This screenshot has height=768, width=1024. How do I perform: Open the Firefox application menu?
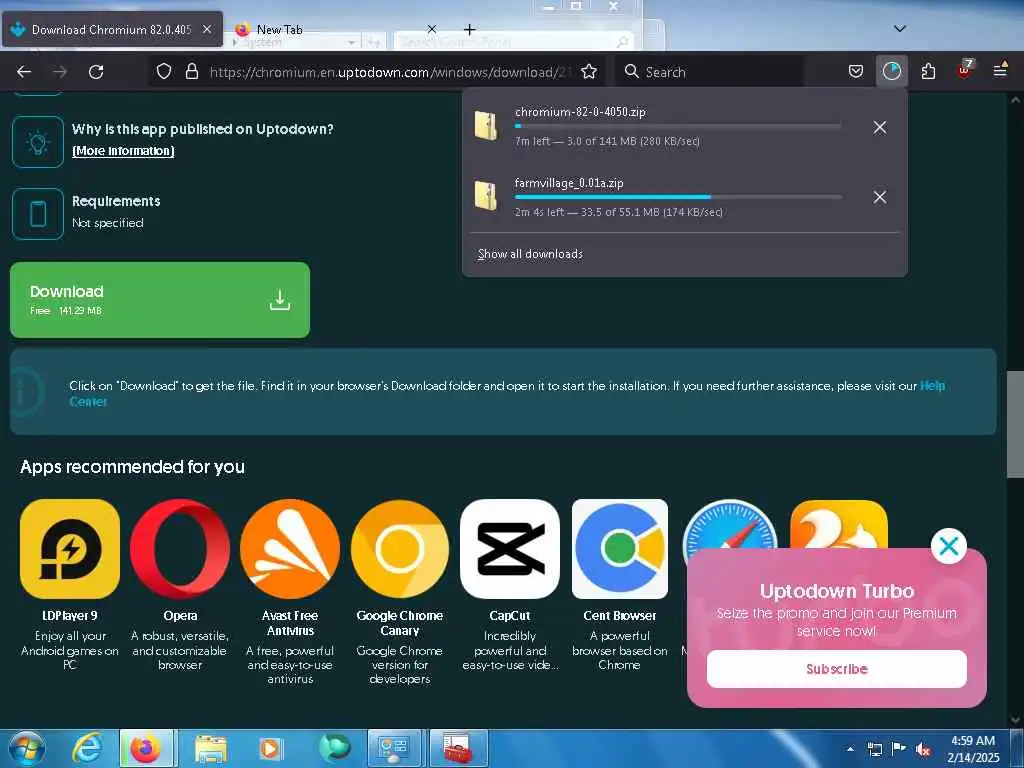pyautogui.click(x=1000, y=70)
